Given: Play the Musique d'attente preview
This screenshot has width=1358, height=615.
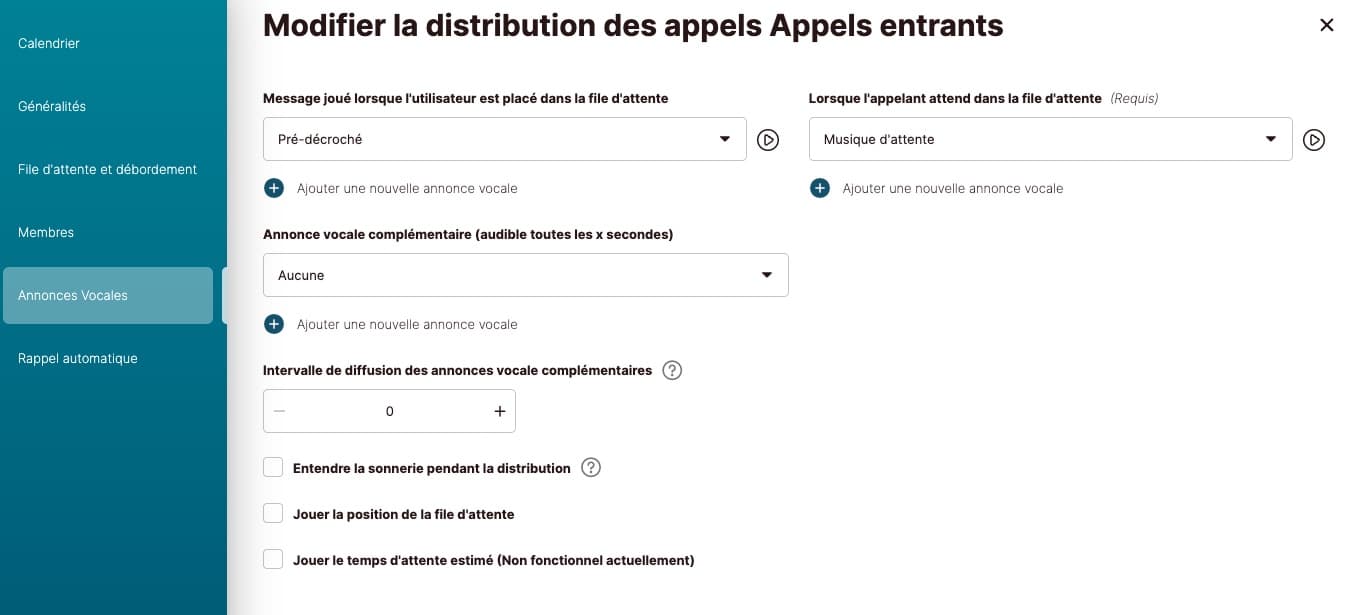Looking at the screenshot, I should pos(1313,140).
